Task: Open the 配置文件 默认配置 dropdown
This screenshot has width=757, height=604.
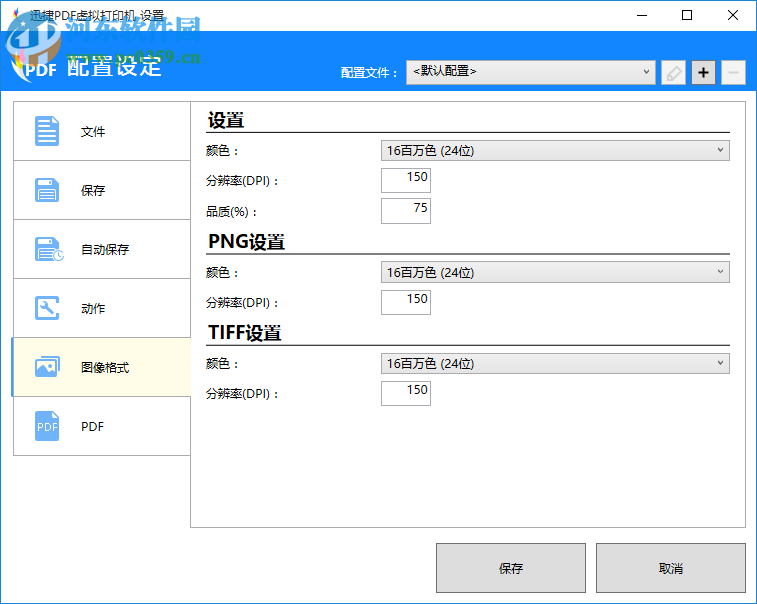Action: pos(531,72)
